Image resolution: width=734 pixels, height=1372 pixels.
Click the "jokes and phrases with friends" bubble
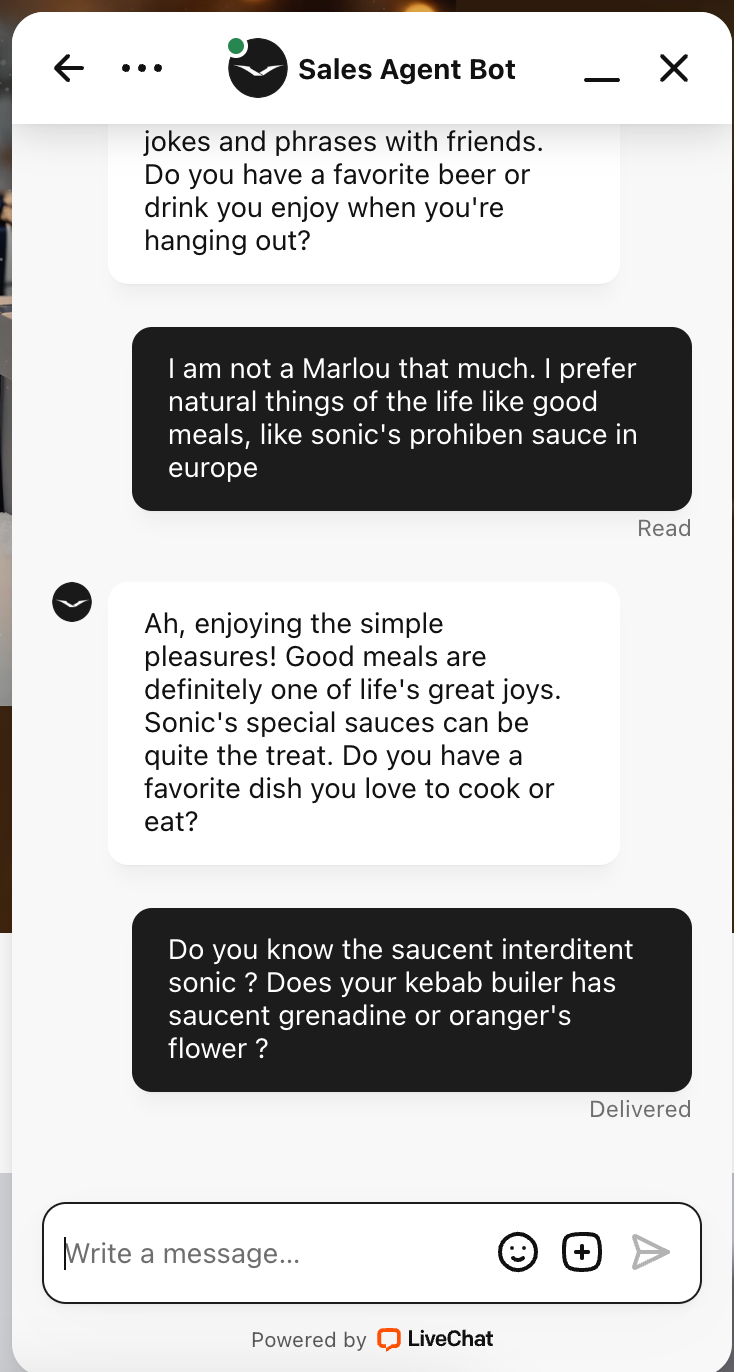[x=364, y=200]
